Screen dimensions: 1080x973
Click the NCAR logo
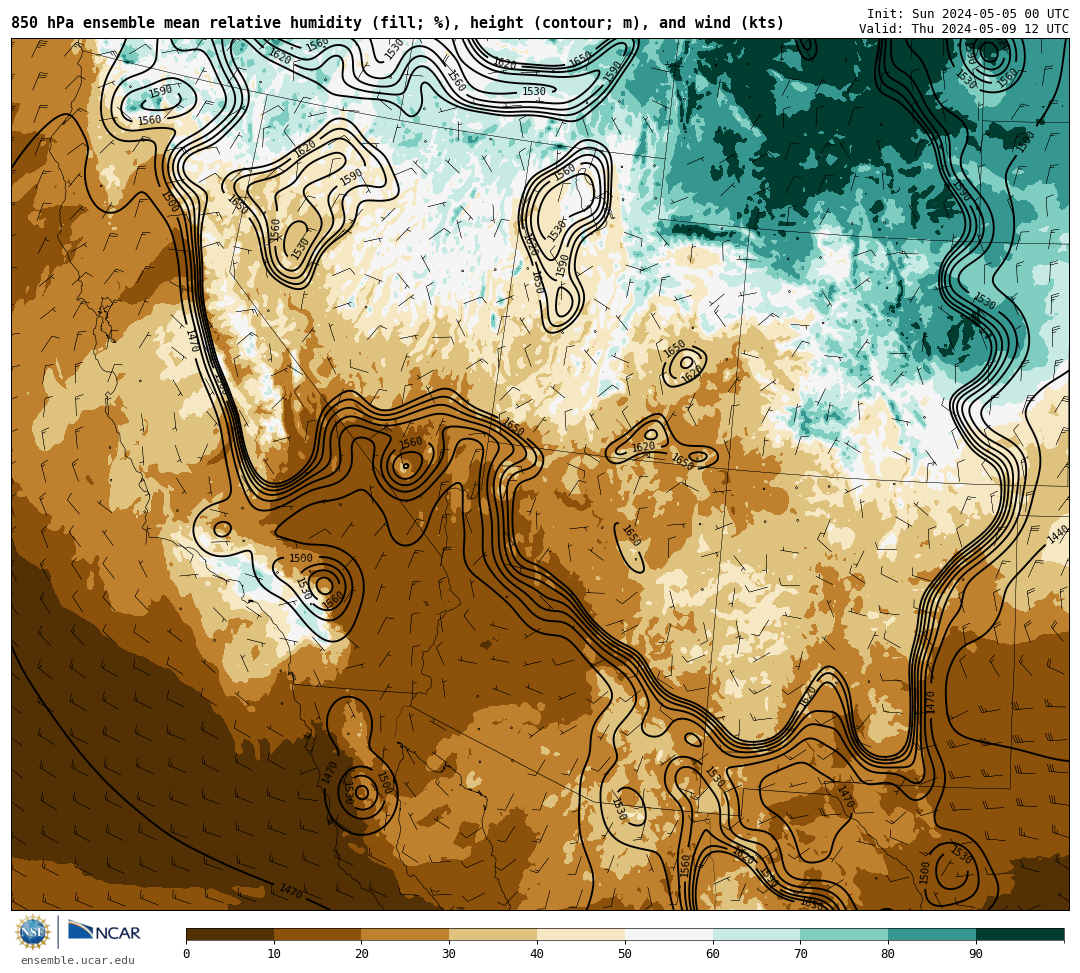coord(104,932)
